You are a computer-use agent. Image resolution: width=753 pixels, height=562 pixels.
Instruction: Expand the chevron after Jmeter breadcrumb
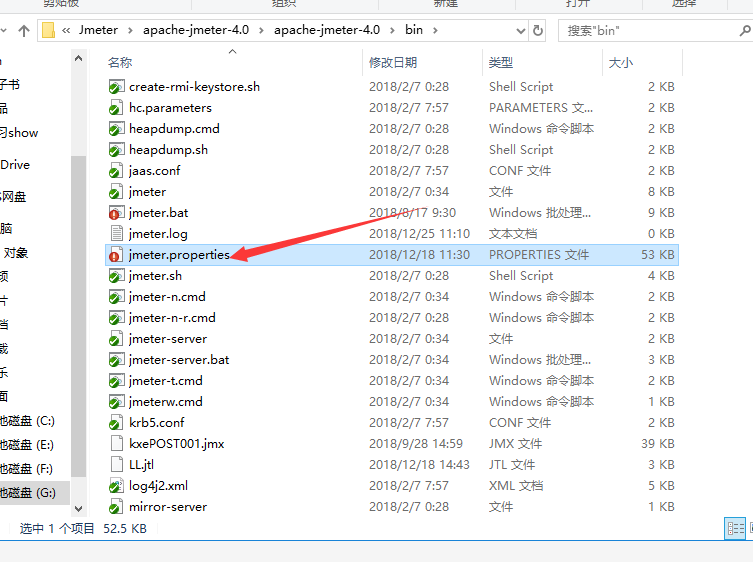click(x=130, y=31)
